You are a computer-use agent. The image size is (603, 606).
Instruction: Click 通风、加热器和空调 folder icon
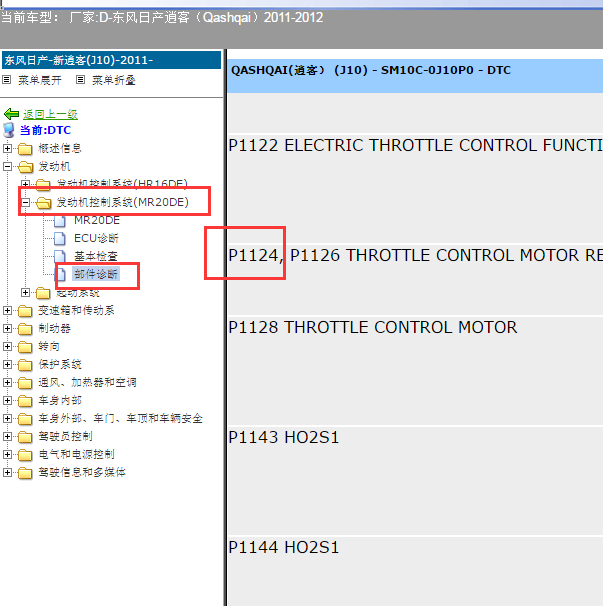pyautogui.click(x=25, y=383)
